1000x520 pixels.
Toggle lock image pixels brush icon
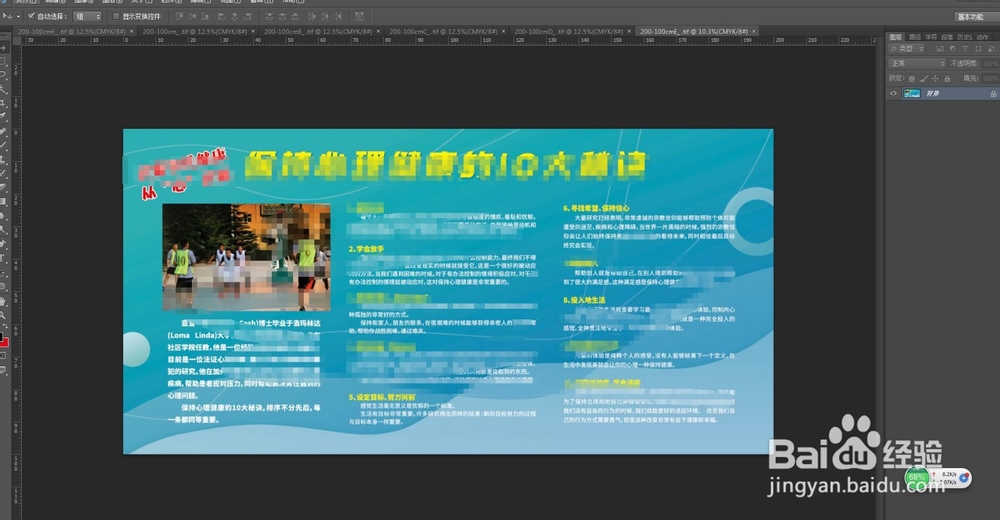924,78
